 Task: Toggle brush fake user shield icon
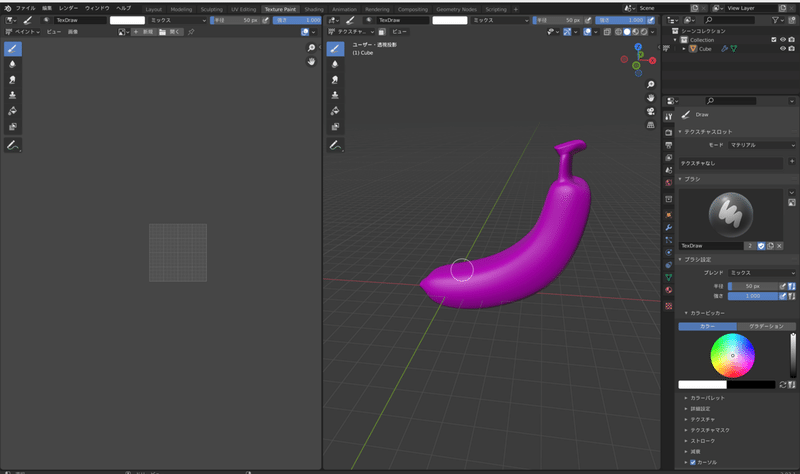[x=761, y=246]
